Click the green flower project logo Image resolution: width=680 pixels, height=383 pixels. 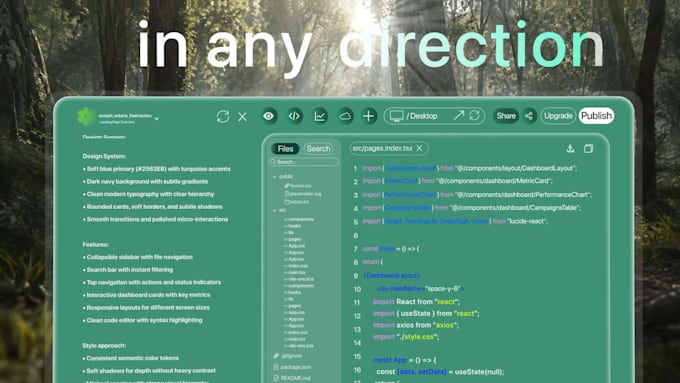(x=86, y=116)
